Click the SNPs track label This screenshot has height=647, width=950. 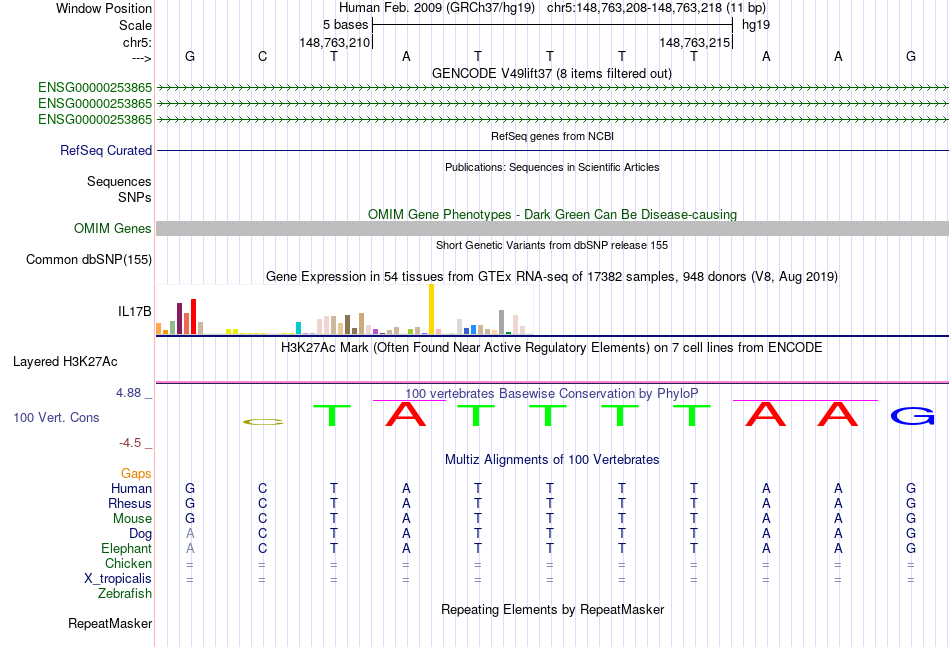(x=135, y=197)
